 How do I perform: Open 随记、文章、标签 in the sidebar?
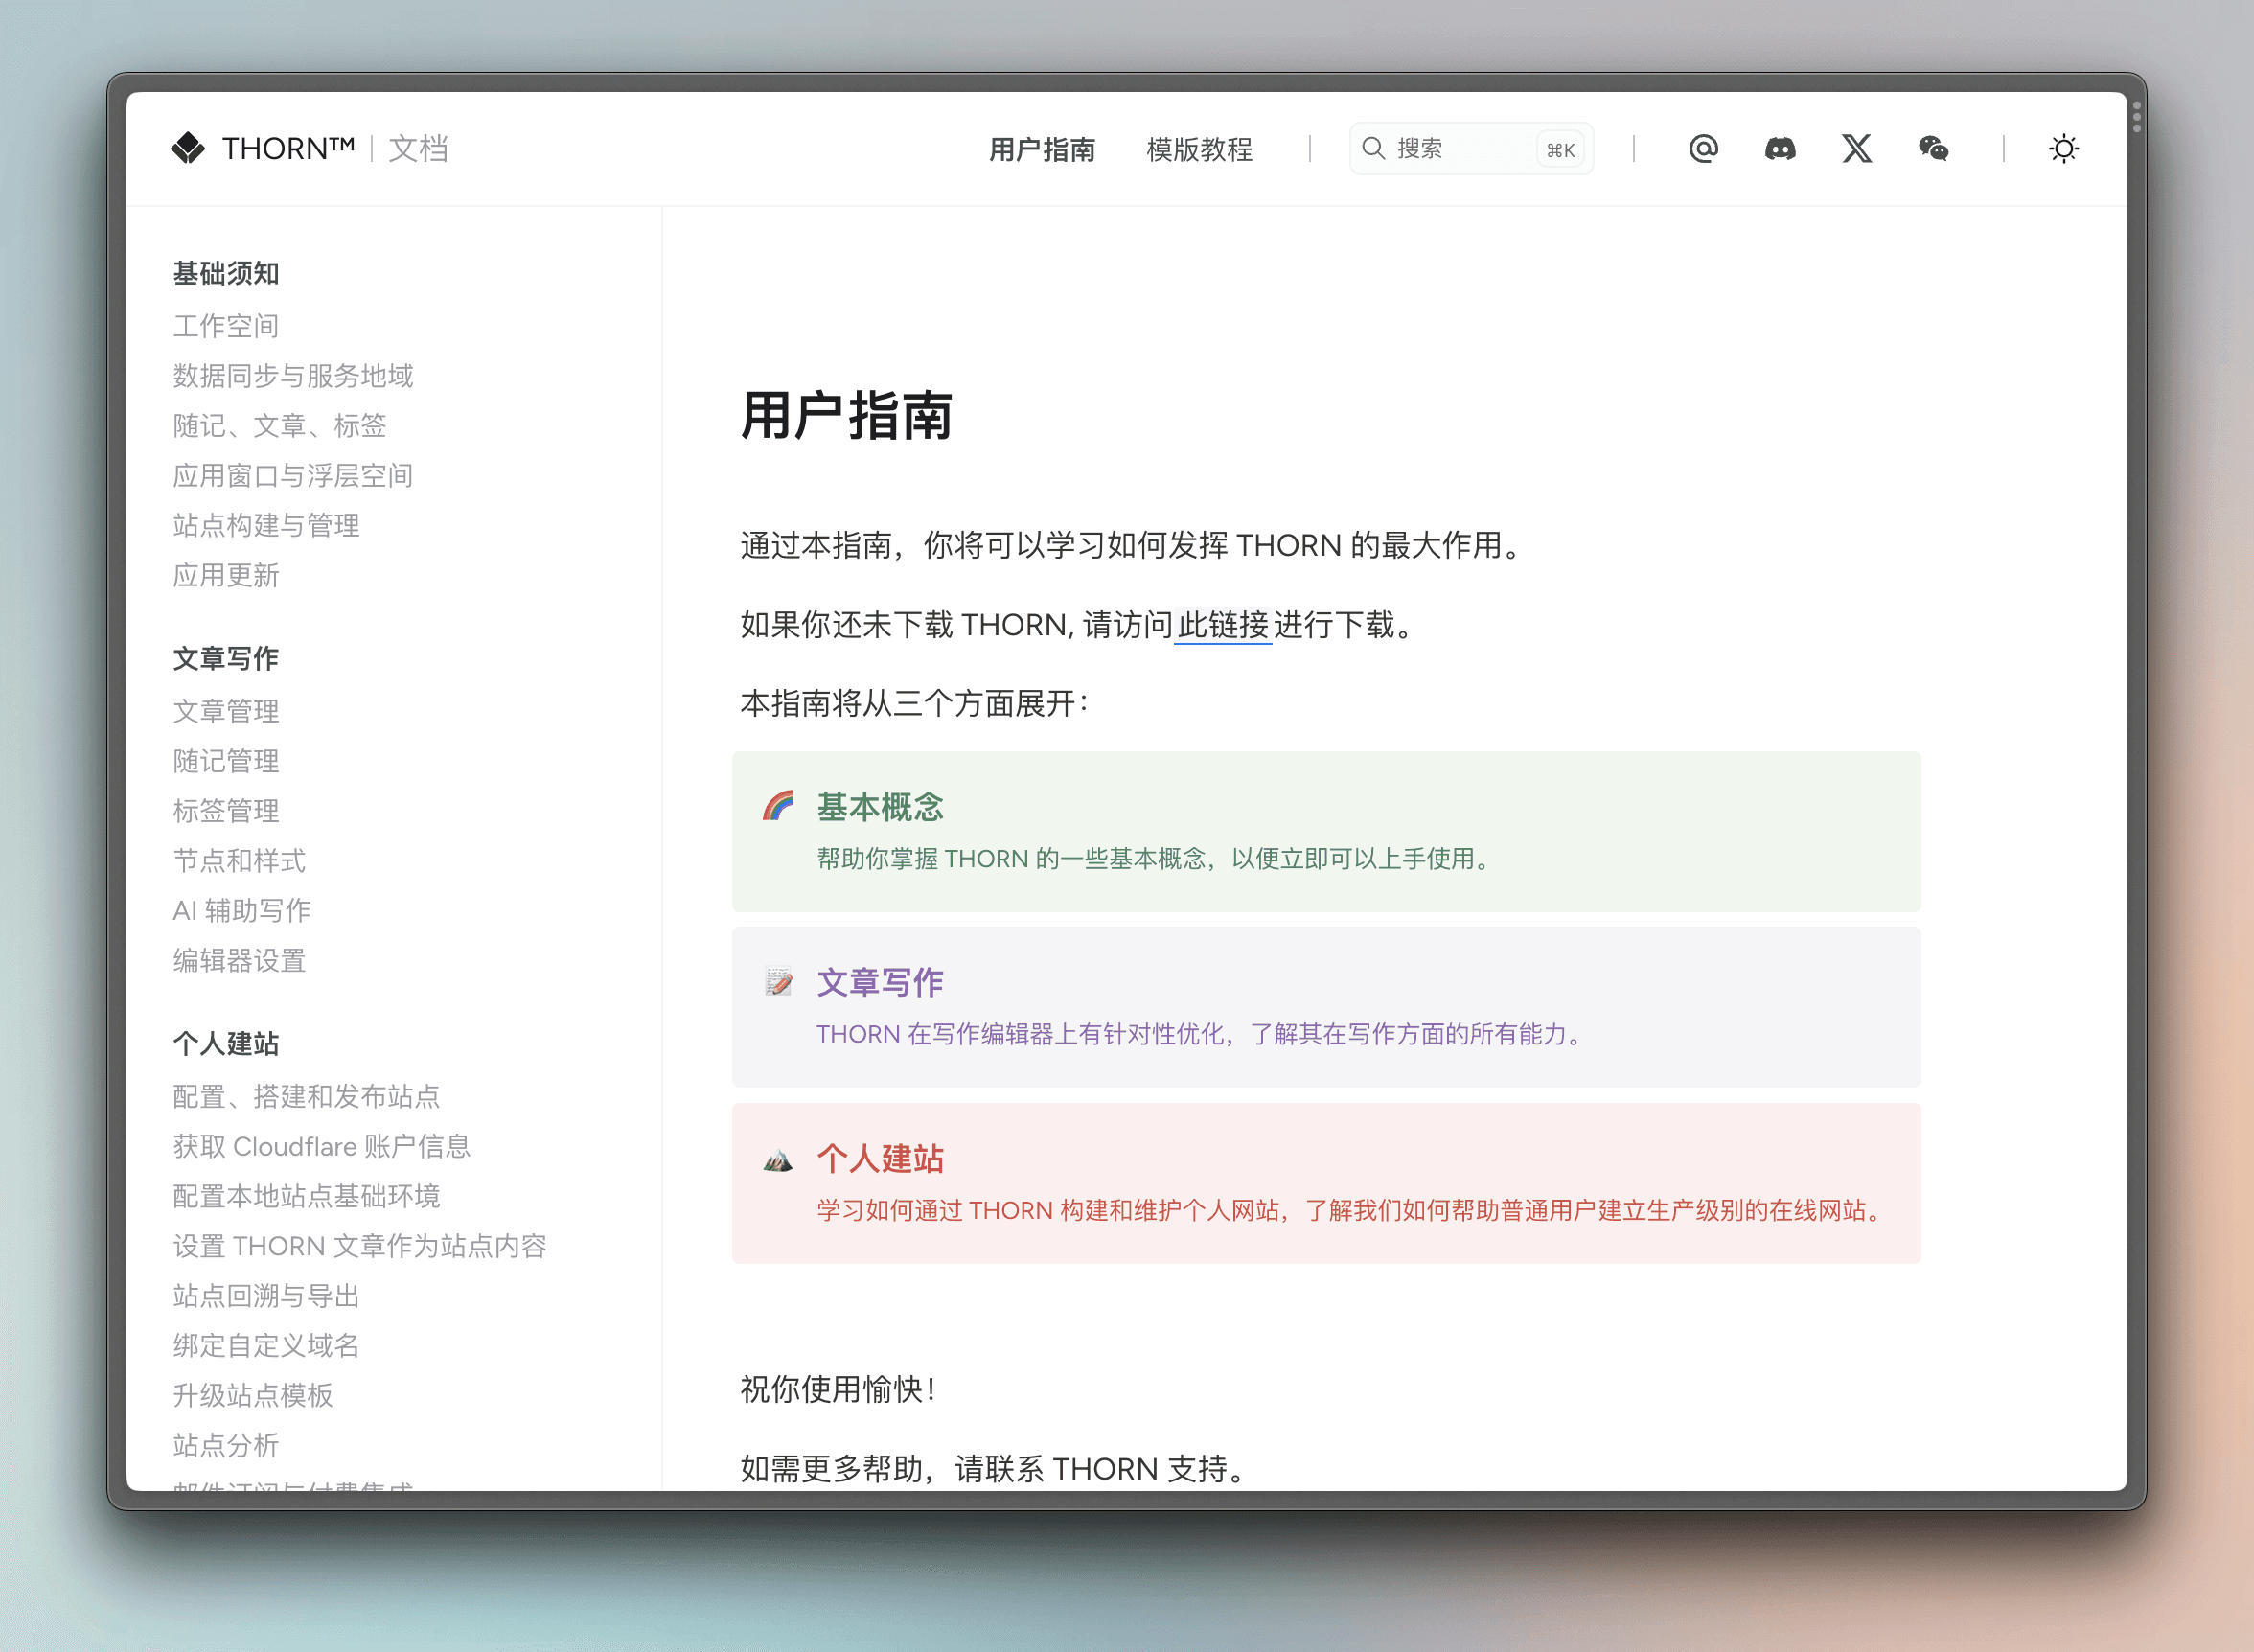pos(280,426)
